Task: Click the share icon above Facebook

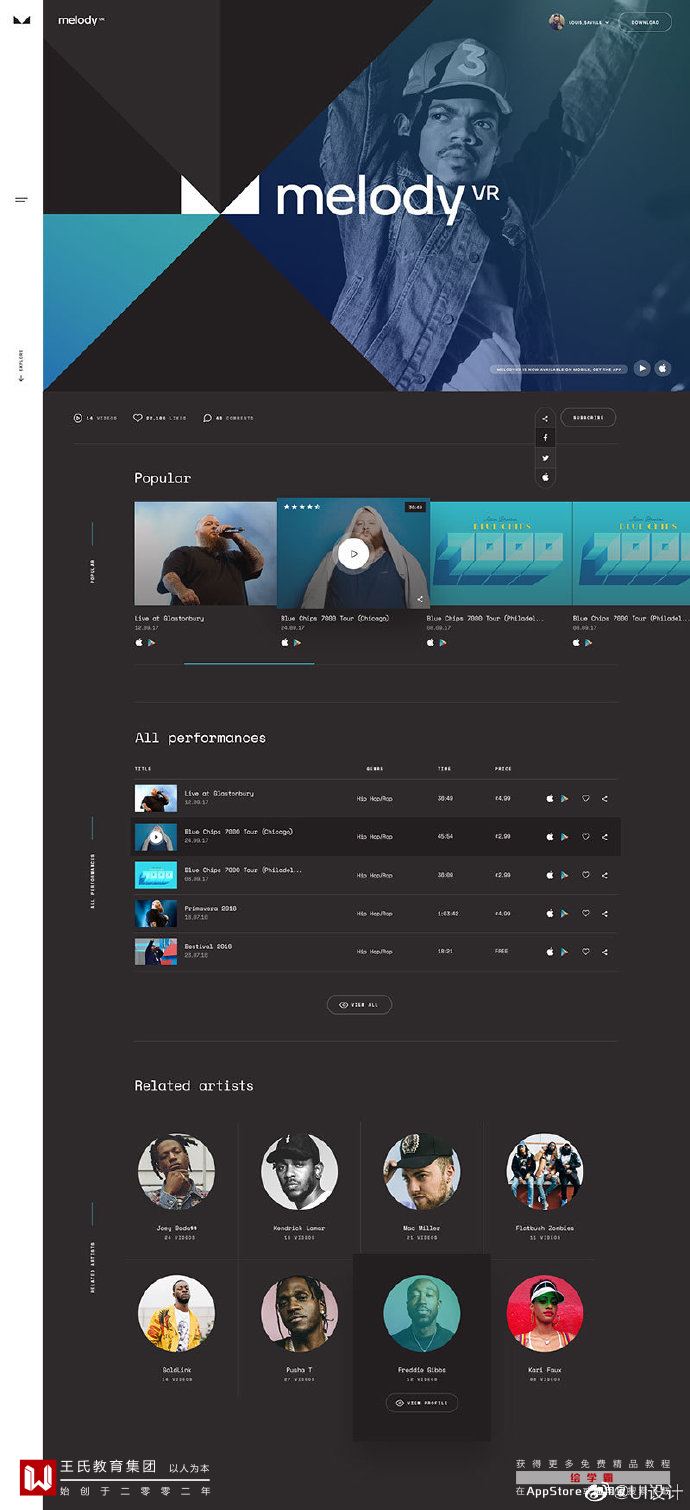Action: point(545,418)
